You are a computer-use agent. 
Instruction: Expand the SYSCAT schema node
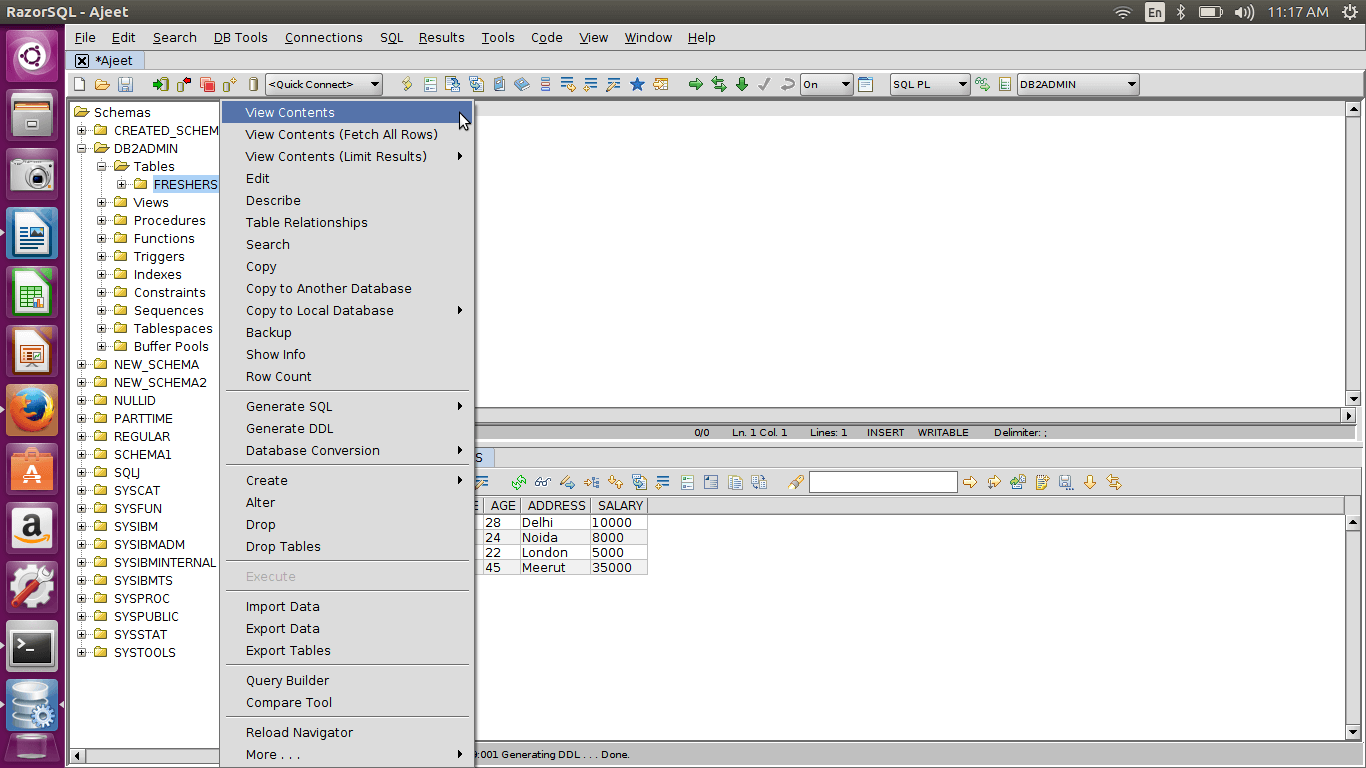[82, 490]
